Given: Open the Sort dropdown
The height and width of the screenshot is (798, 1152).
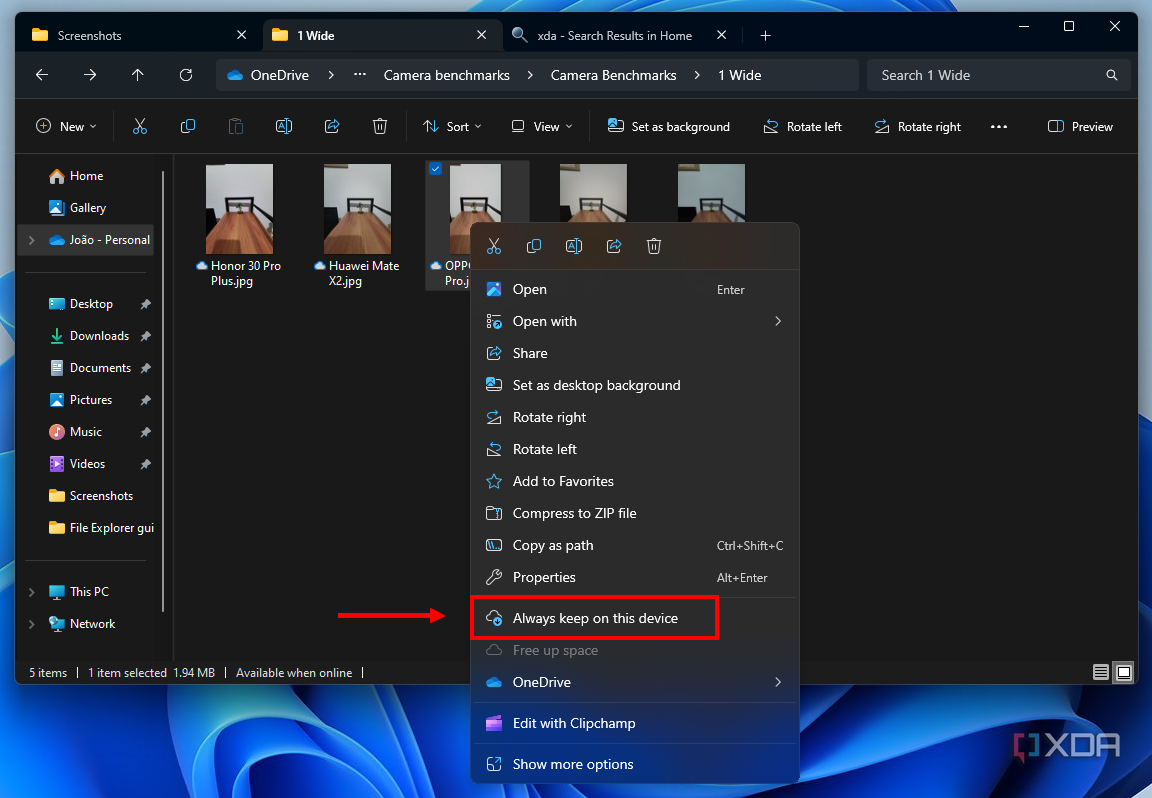Looking at the screenshot, I should click(452, 126).
